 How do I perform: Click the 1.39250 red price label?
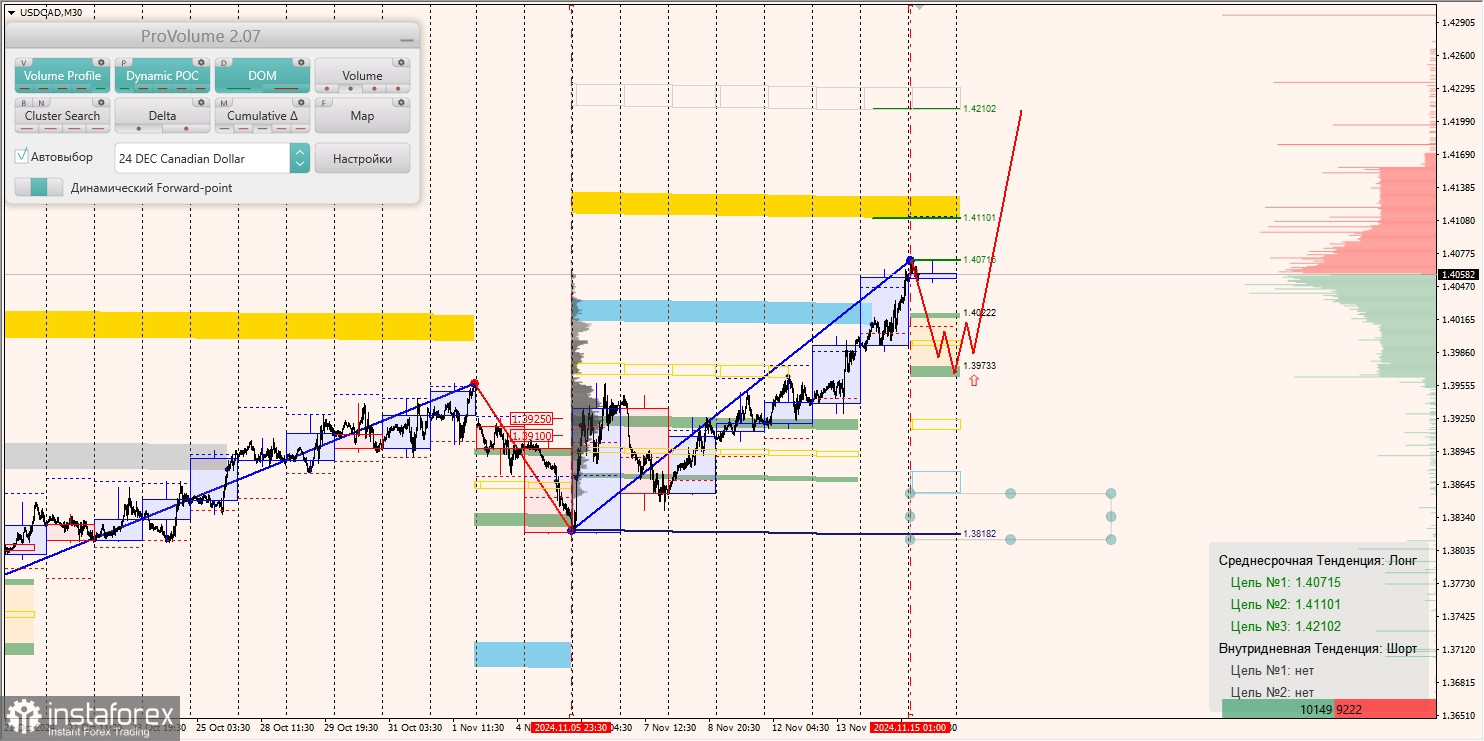tap(531, 419)
